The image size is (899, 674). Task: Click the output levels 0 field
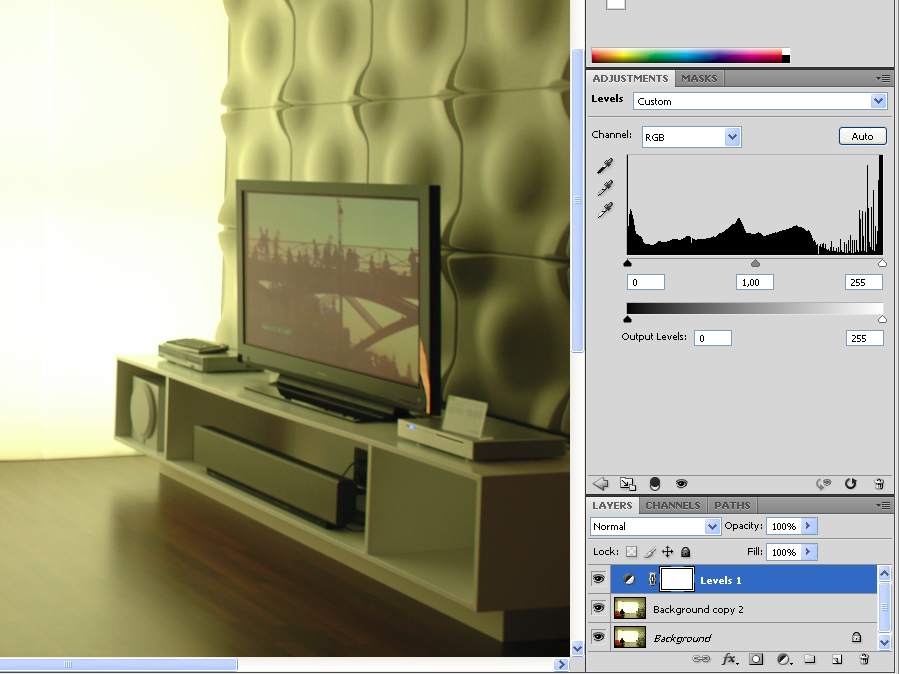coord(713,338)
